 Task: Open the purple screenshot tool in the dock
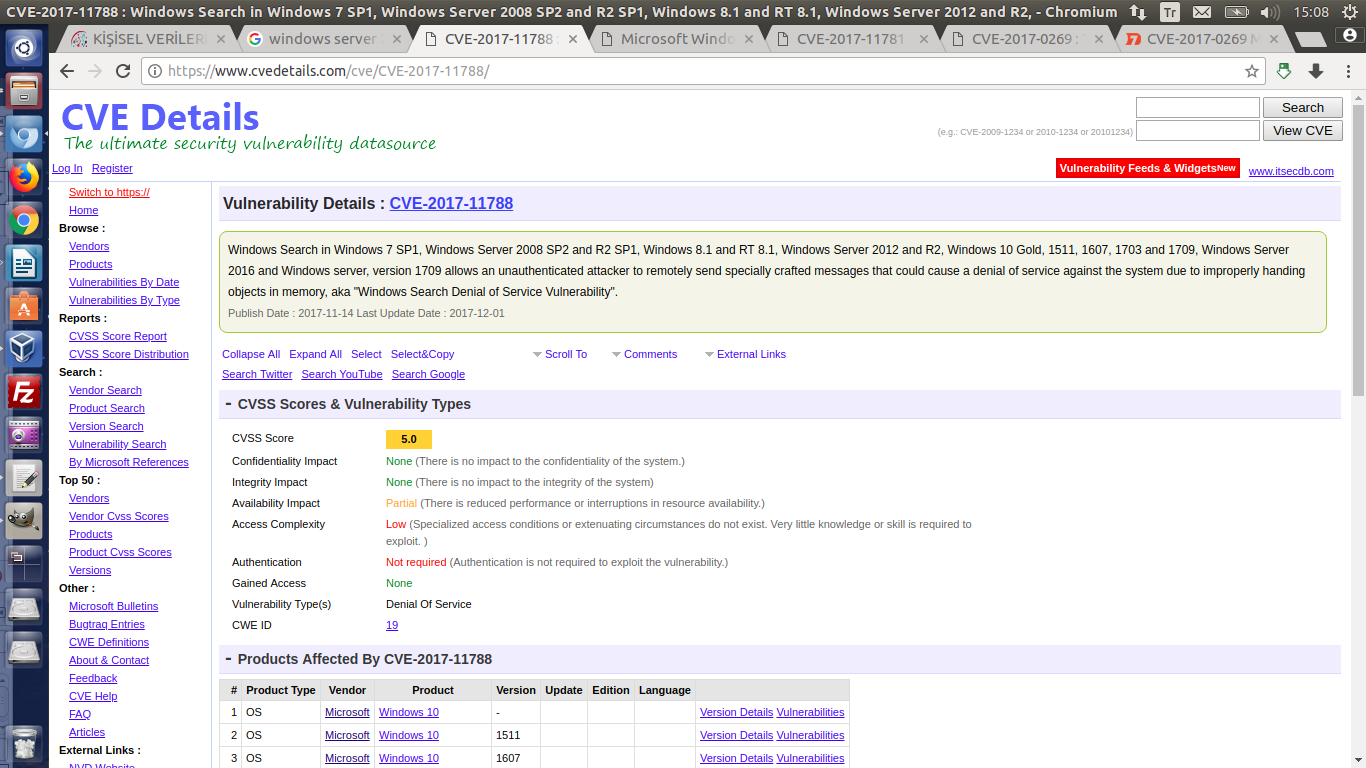24,436
